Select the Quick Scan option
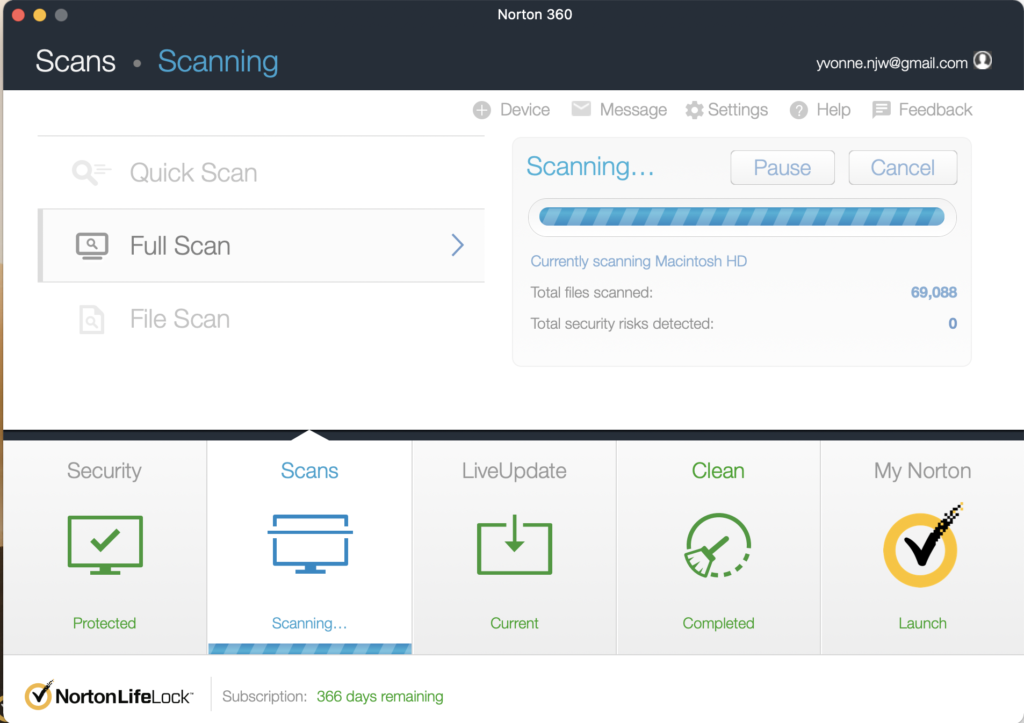The height and width of the screenshot is (723, 1024). click(262, 172)
